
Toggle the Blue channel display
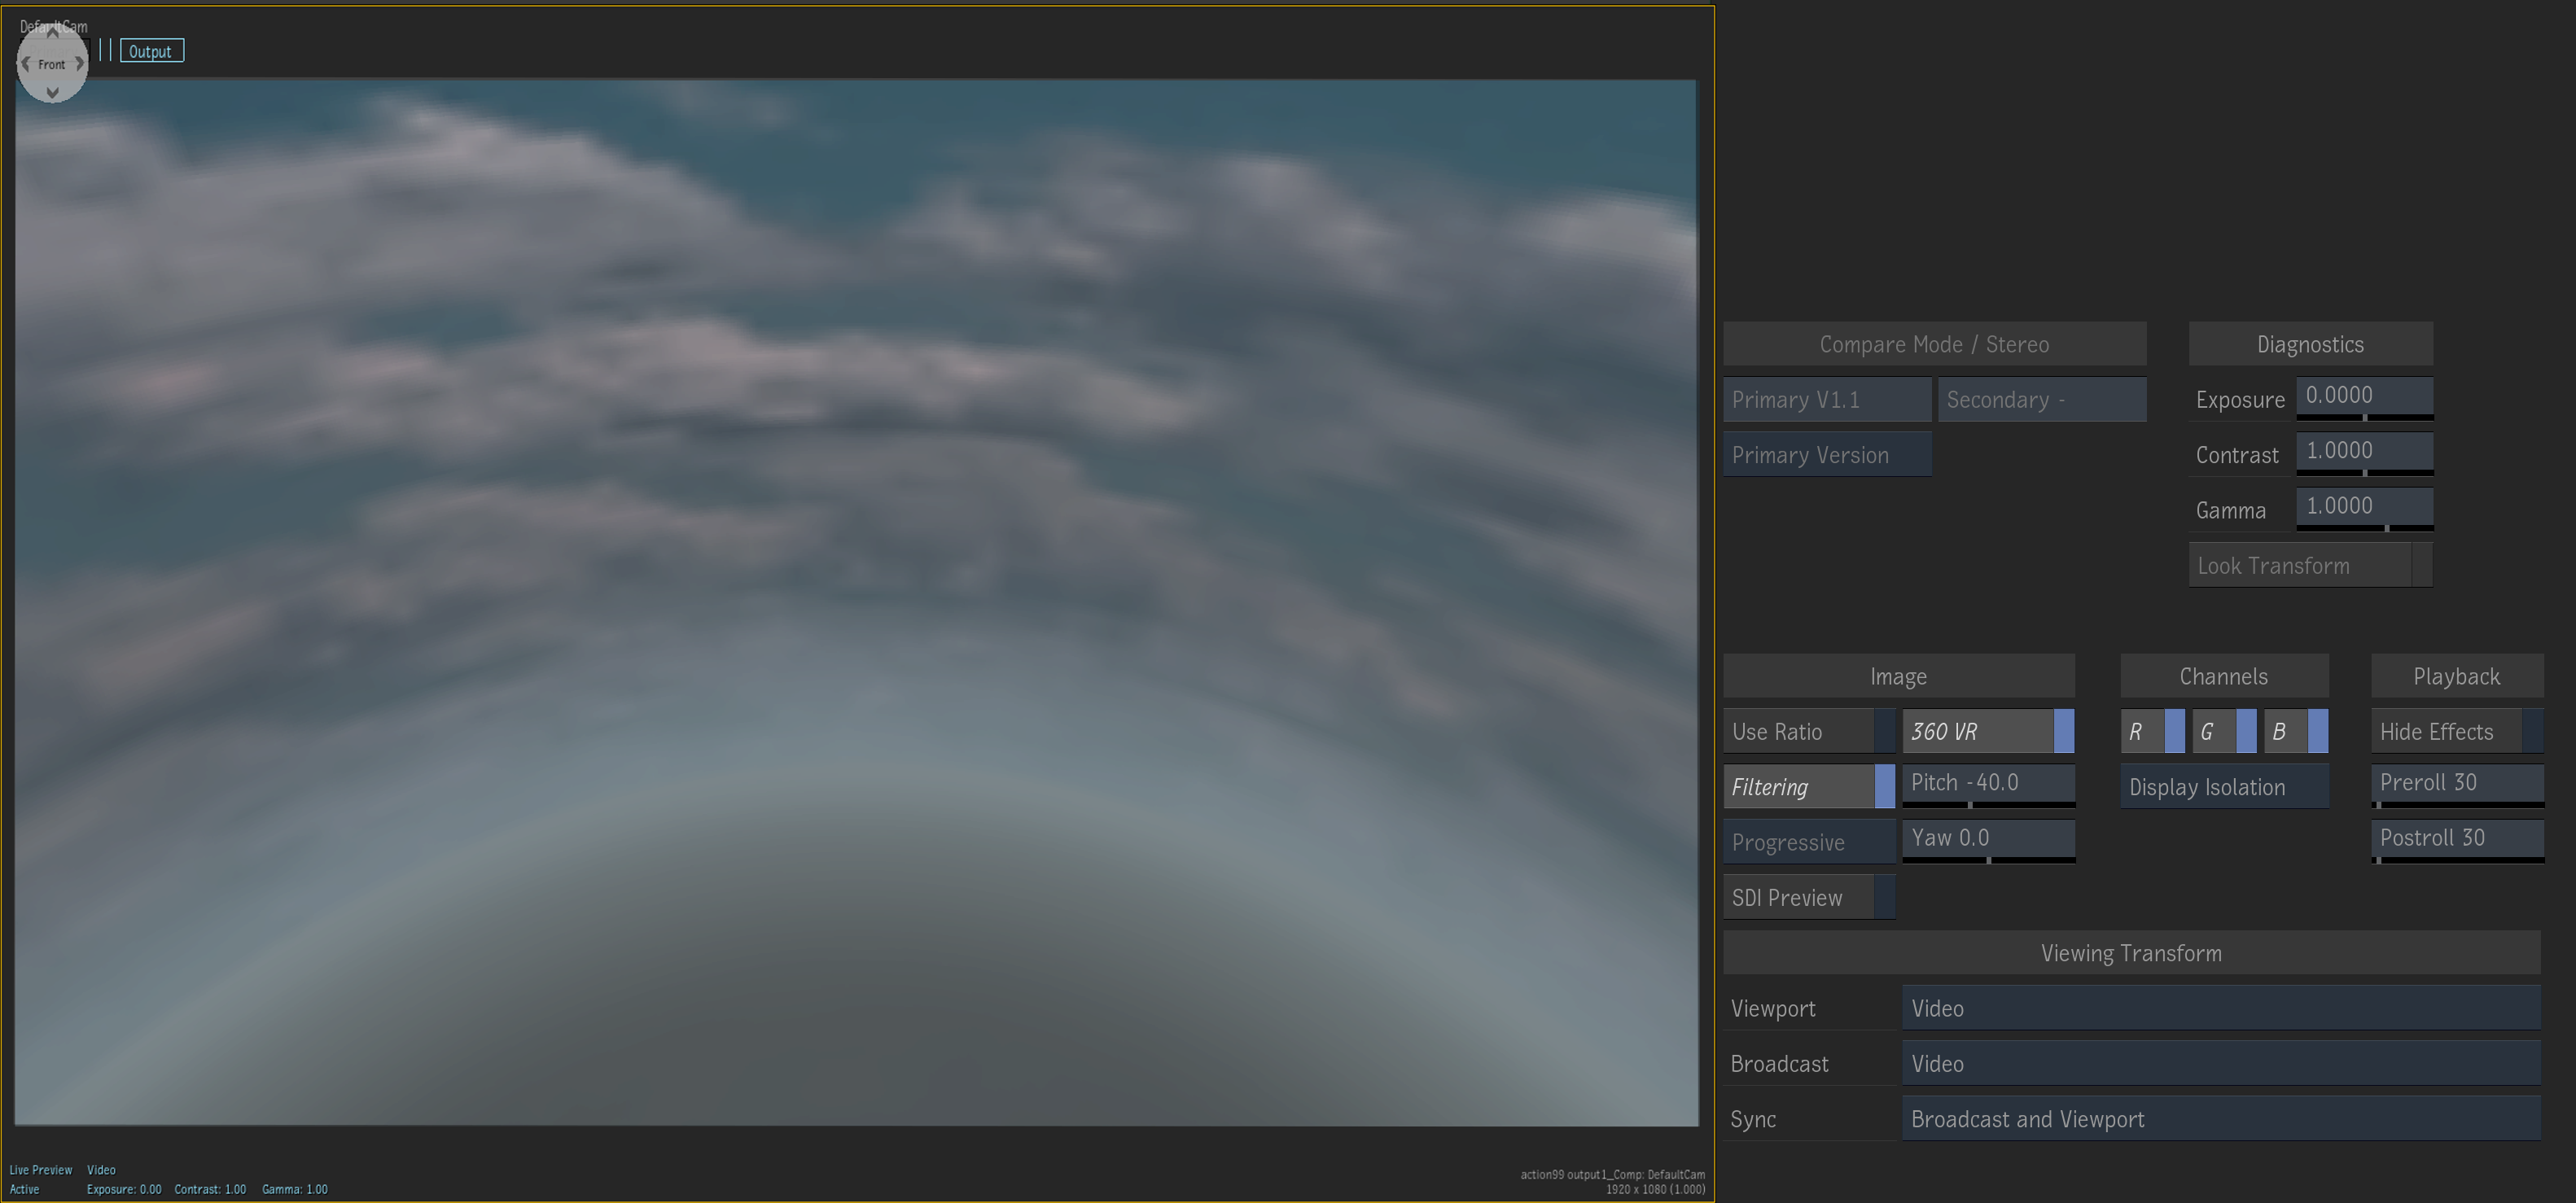click(x=2295, y=731)
